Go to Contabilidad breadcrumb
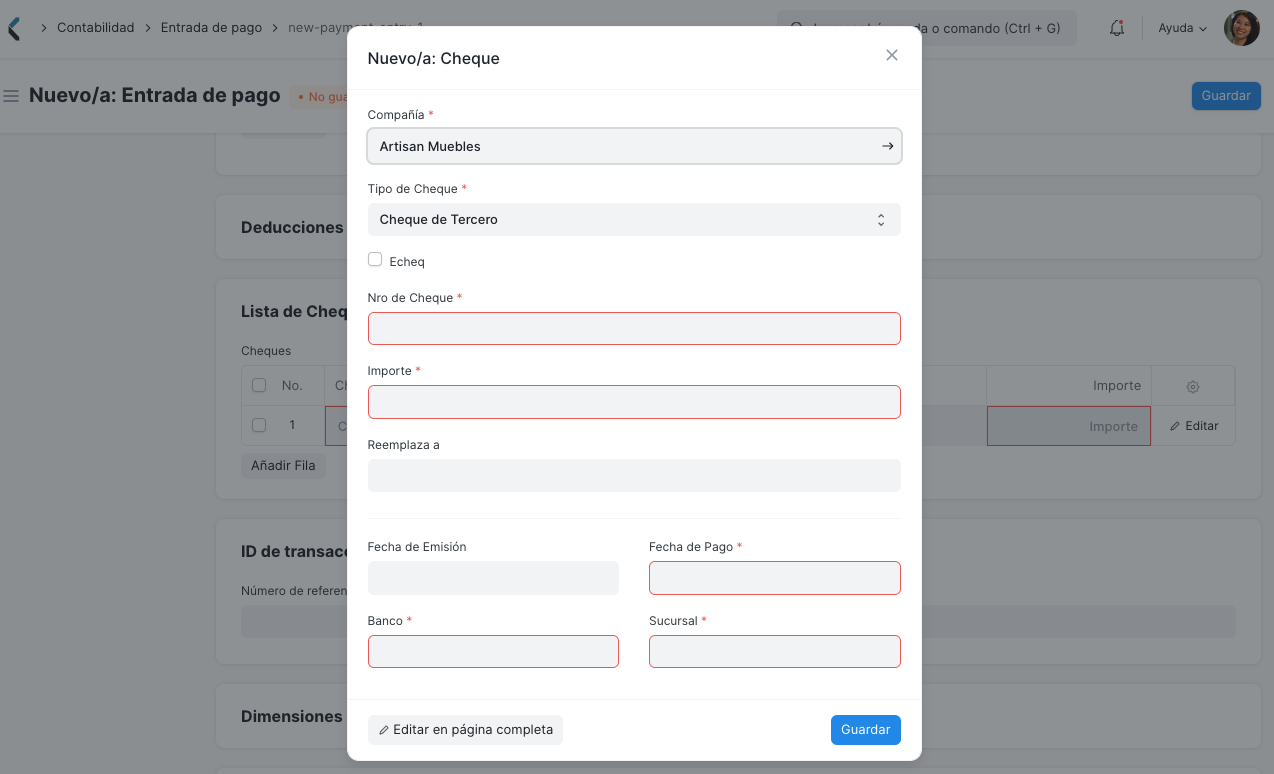The width and height of the screenshot is (1274, 774). pyautogui.click(x=95, y=28)
